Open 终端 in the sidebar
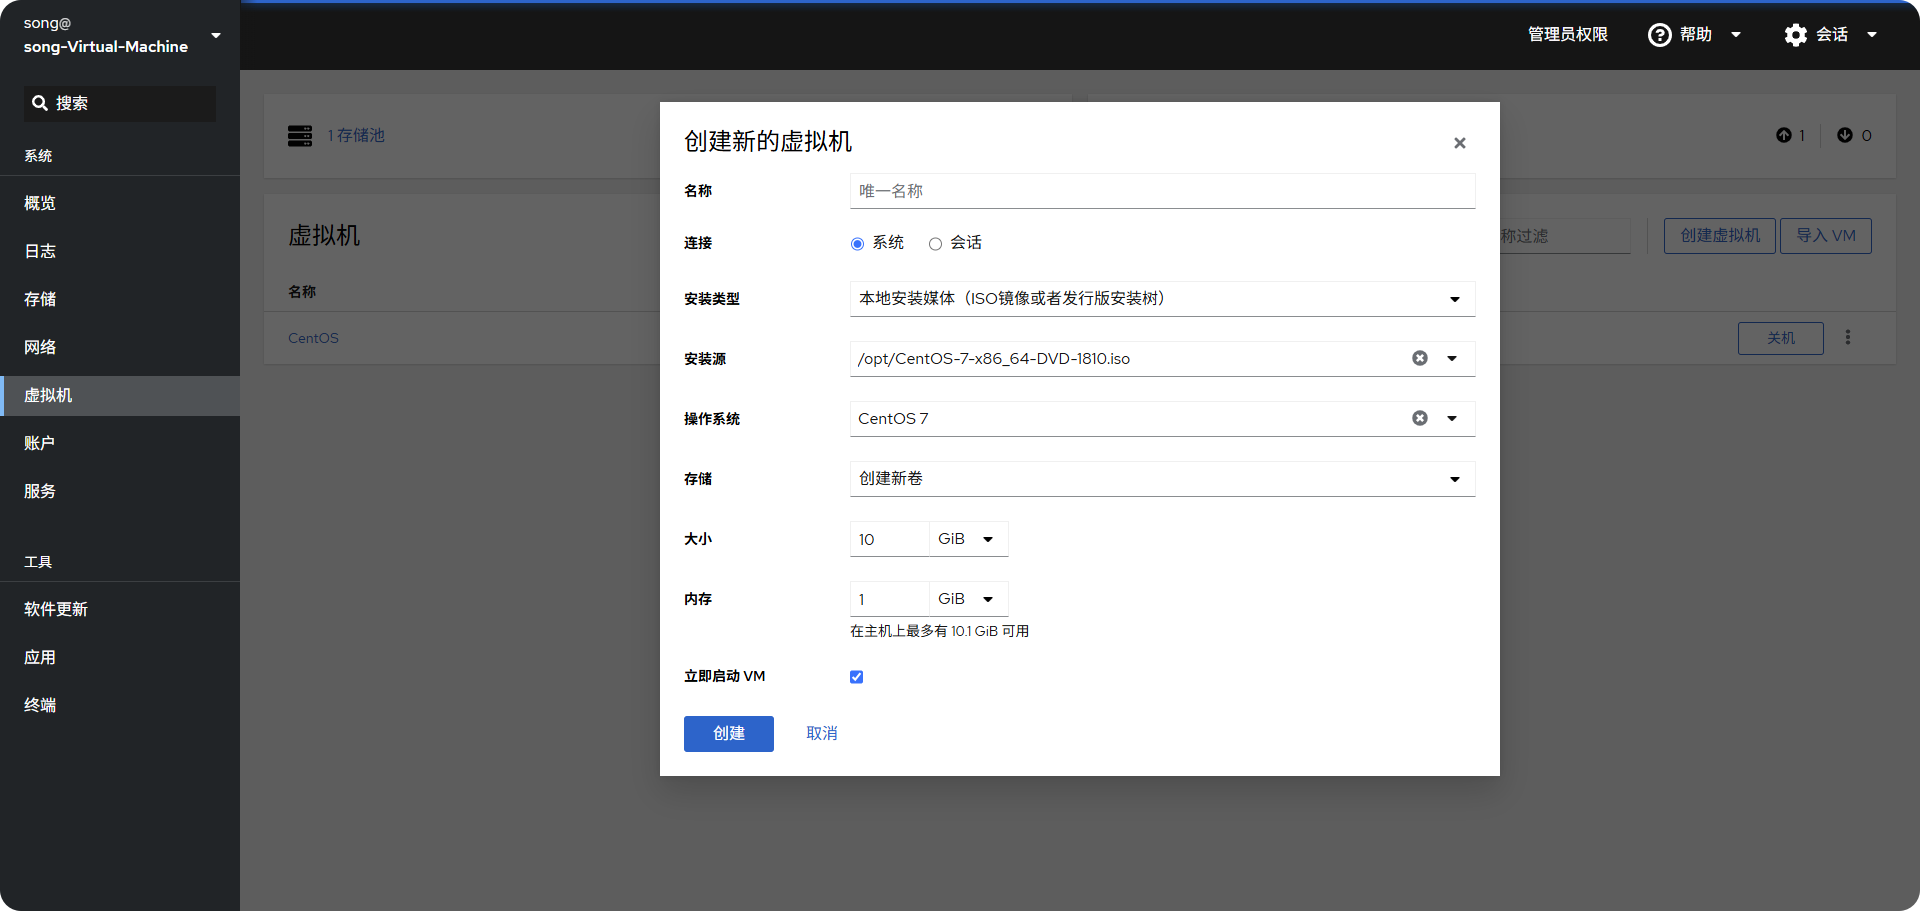This screenshot has width=1920, height=911. [x=120, y=705]
